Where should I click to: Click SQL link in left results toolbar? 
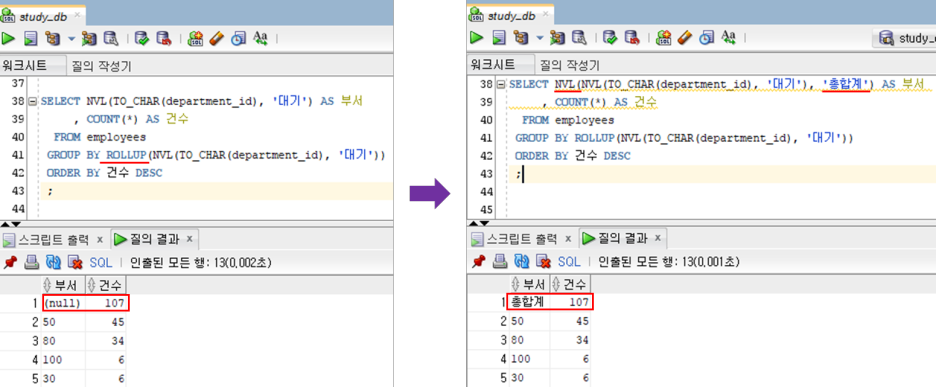coord(100,262)
